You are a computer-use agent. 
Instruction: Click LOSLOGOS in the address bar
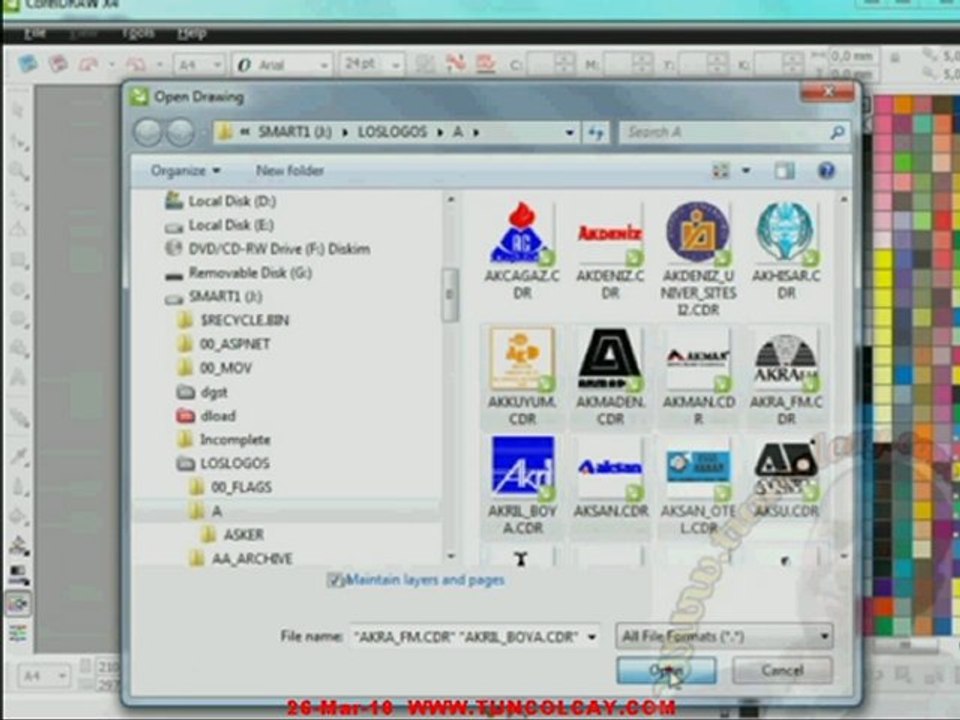coord(392,132)
